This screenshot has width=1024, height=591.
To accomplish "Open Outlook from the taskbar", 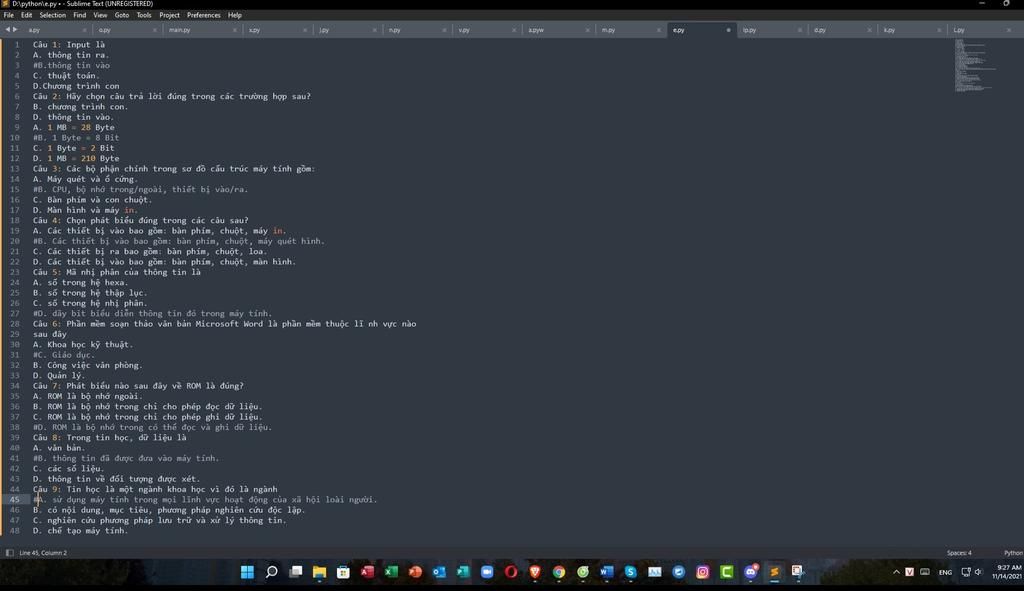I will 439,572.
